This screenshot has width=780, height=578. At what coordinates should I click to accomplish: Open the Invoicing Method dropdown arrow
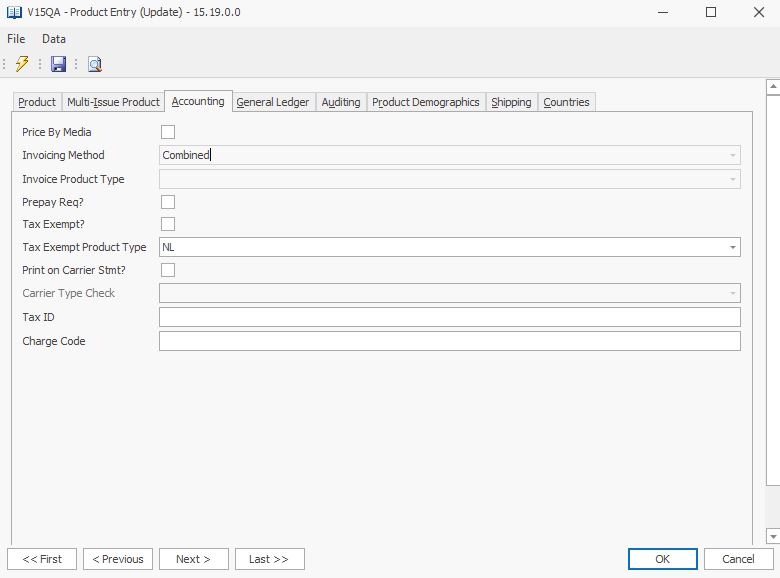[732, 155]
